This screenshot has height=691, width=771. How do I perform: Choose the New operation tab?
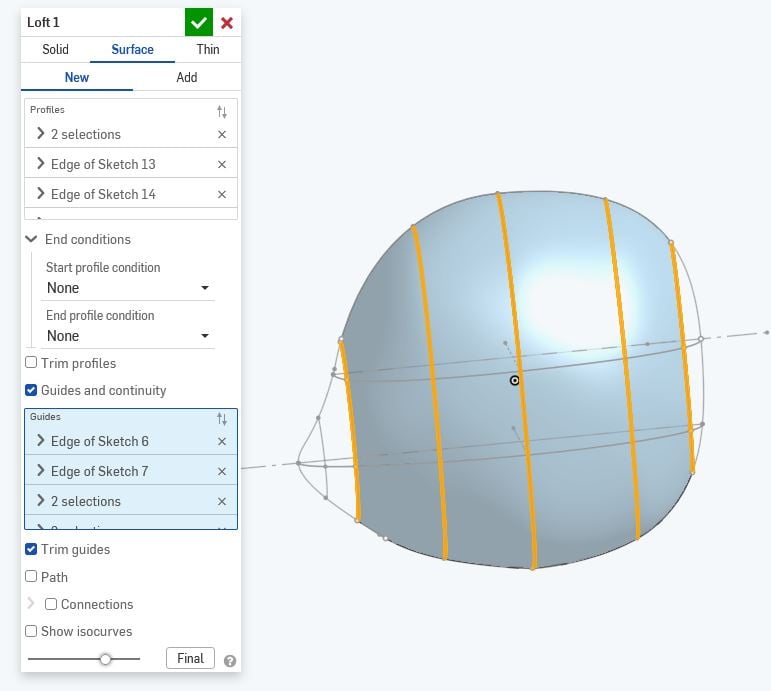click(x=77, y=77)
